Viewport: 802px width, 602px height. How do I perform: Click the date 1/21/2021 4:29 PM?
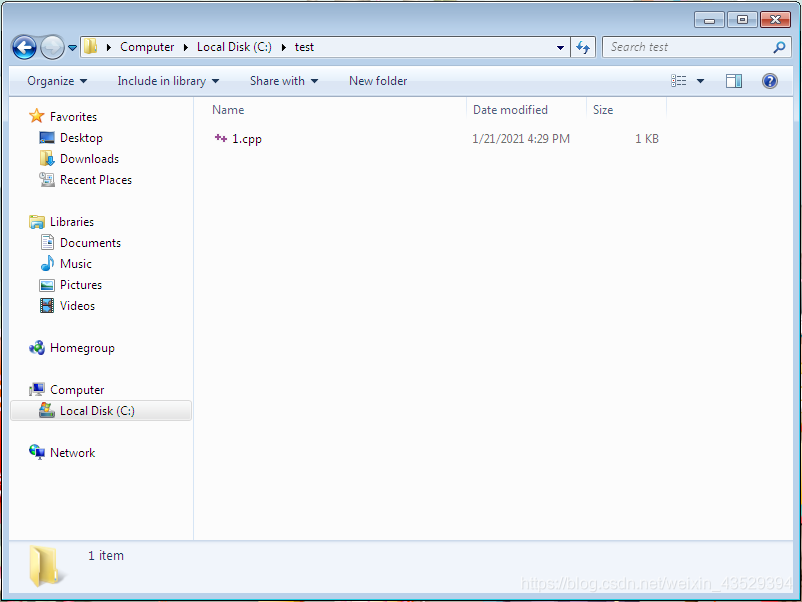point(521,139)
